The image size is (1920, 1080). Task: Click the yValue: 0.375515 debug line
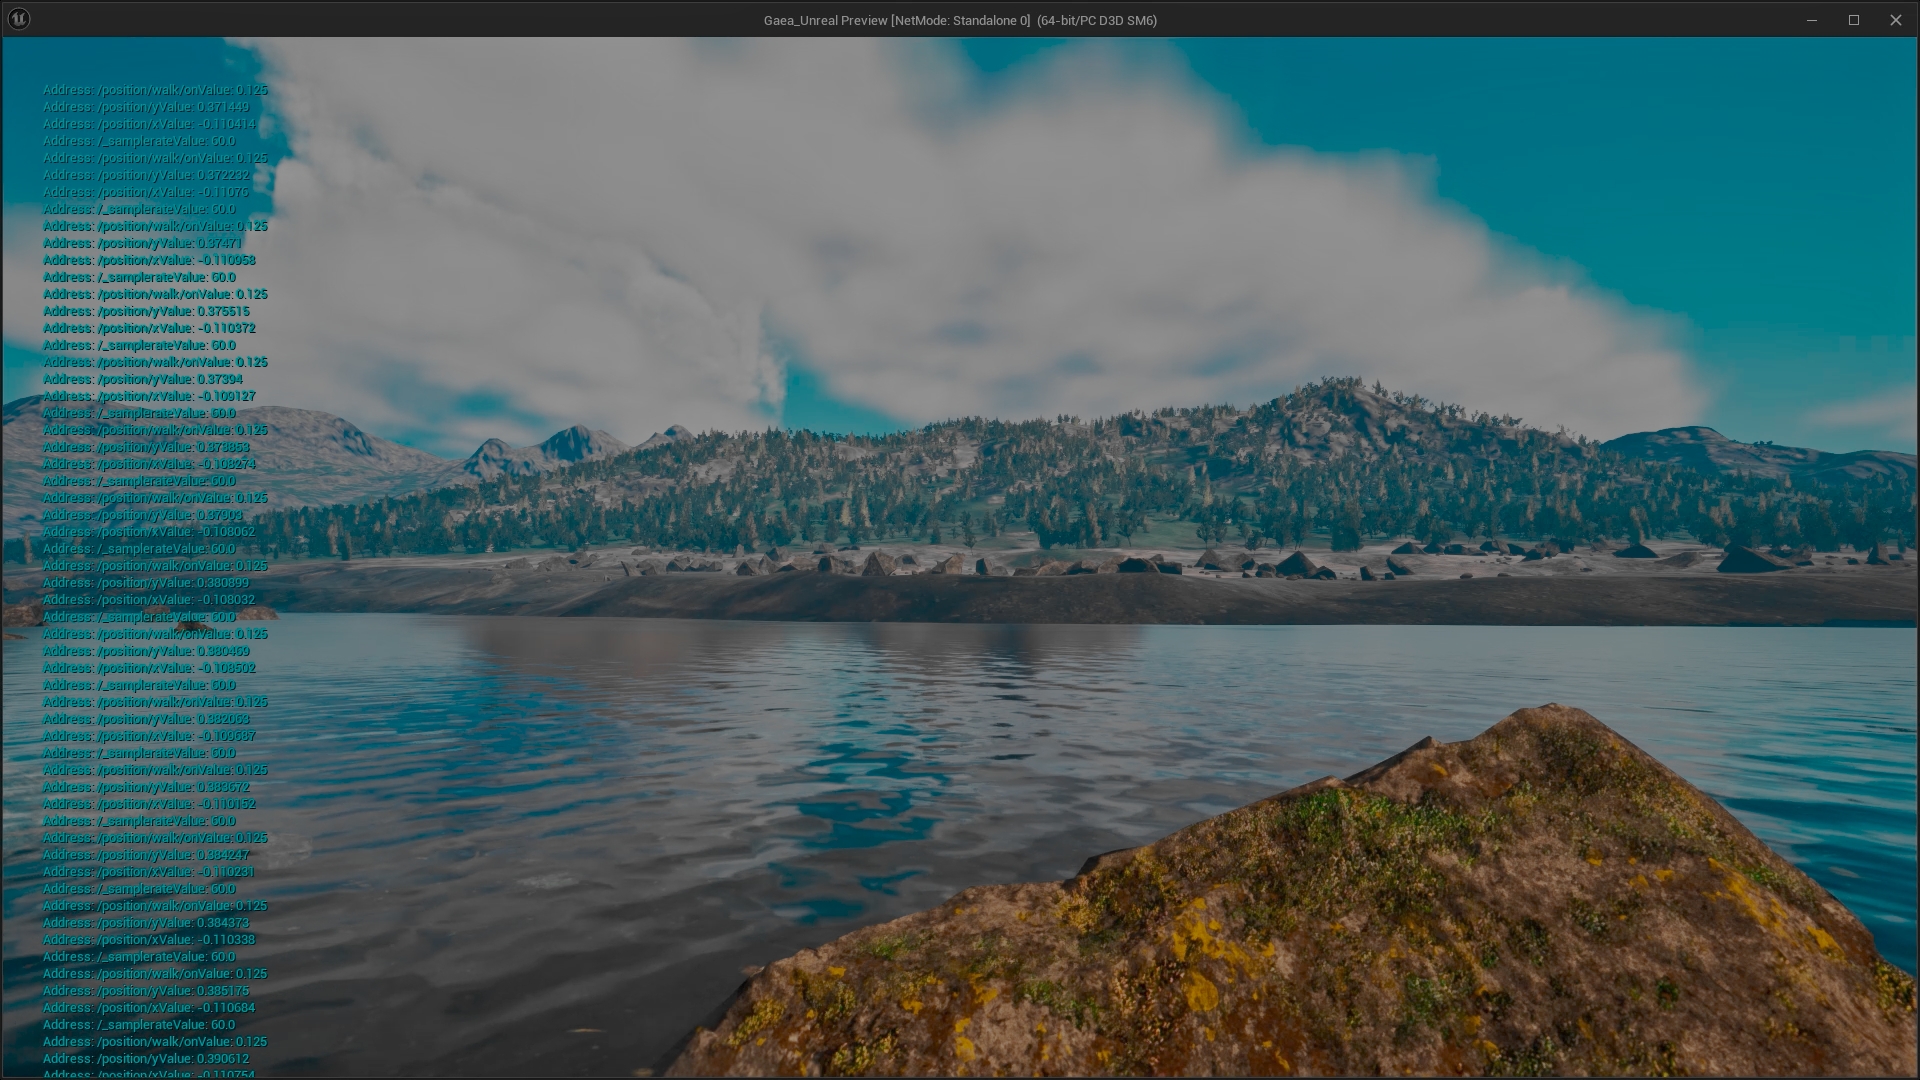coord(146,311)
